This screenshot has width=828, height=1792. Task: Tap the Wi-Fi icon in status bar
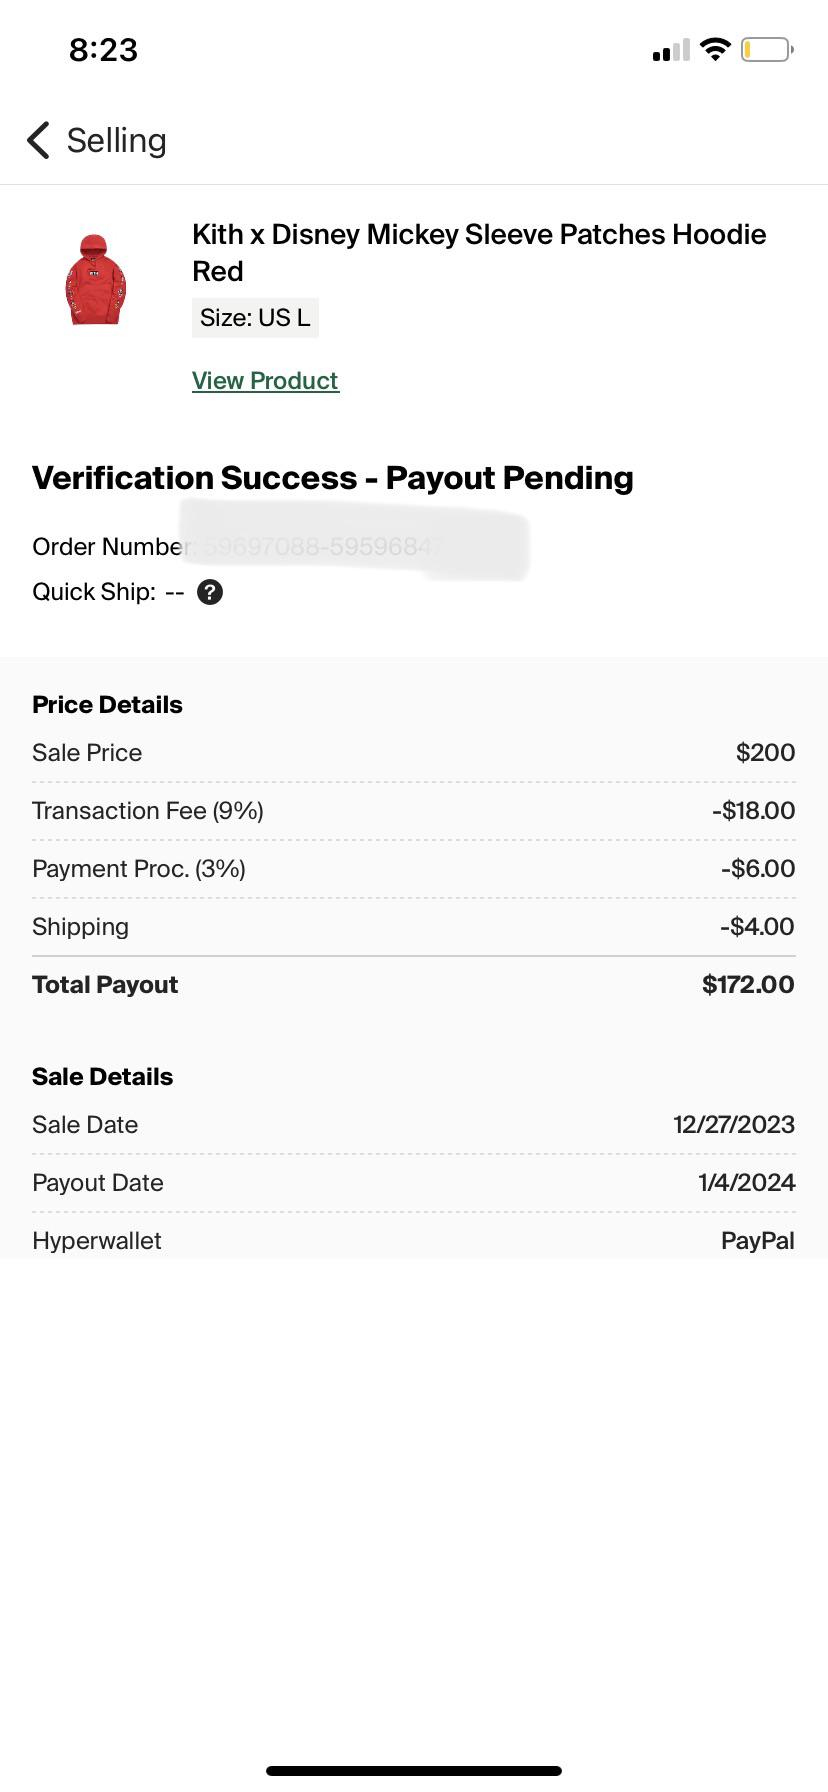coord(715,48)
